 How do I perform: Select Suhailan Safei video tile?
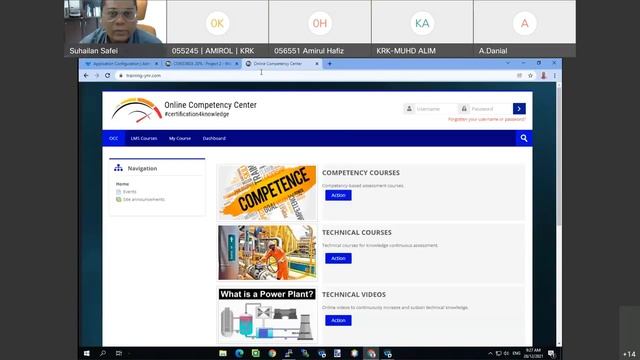pyautogui.click(x=115, y=29)
